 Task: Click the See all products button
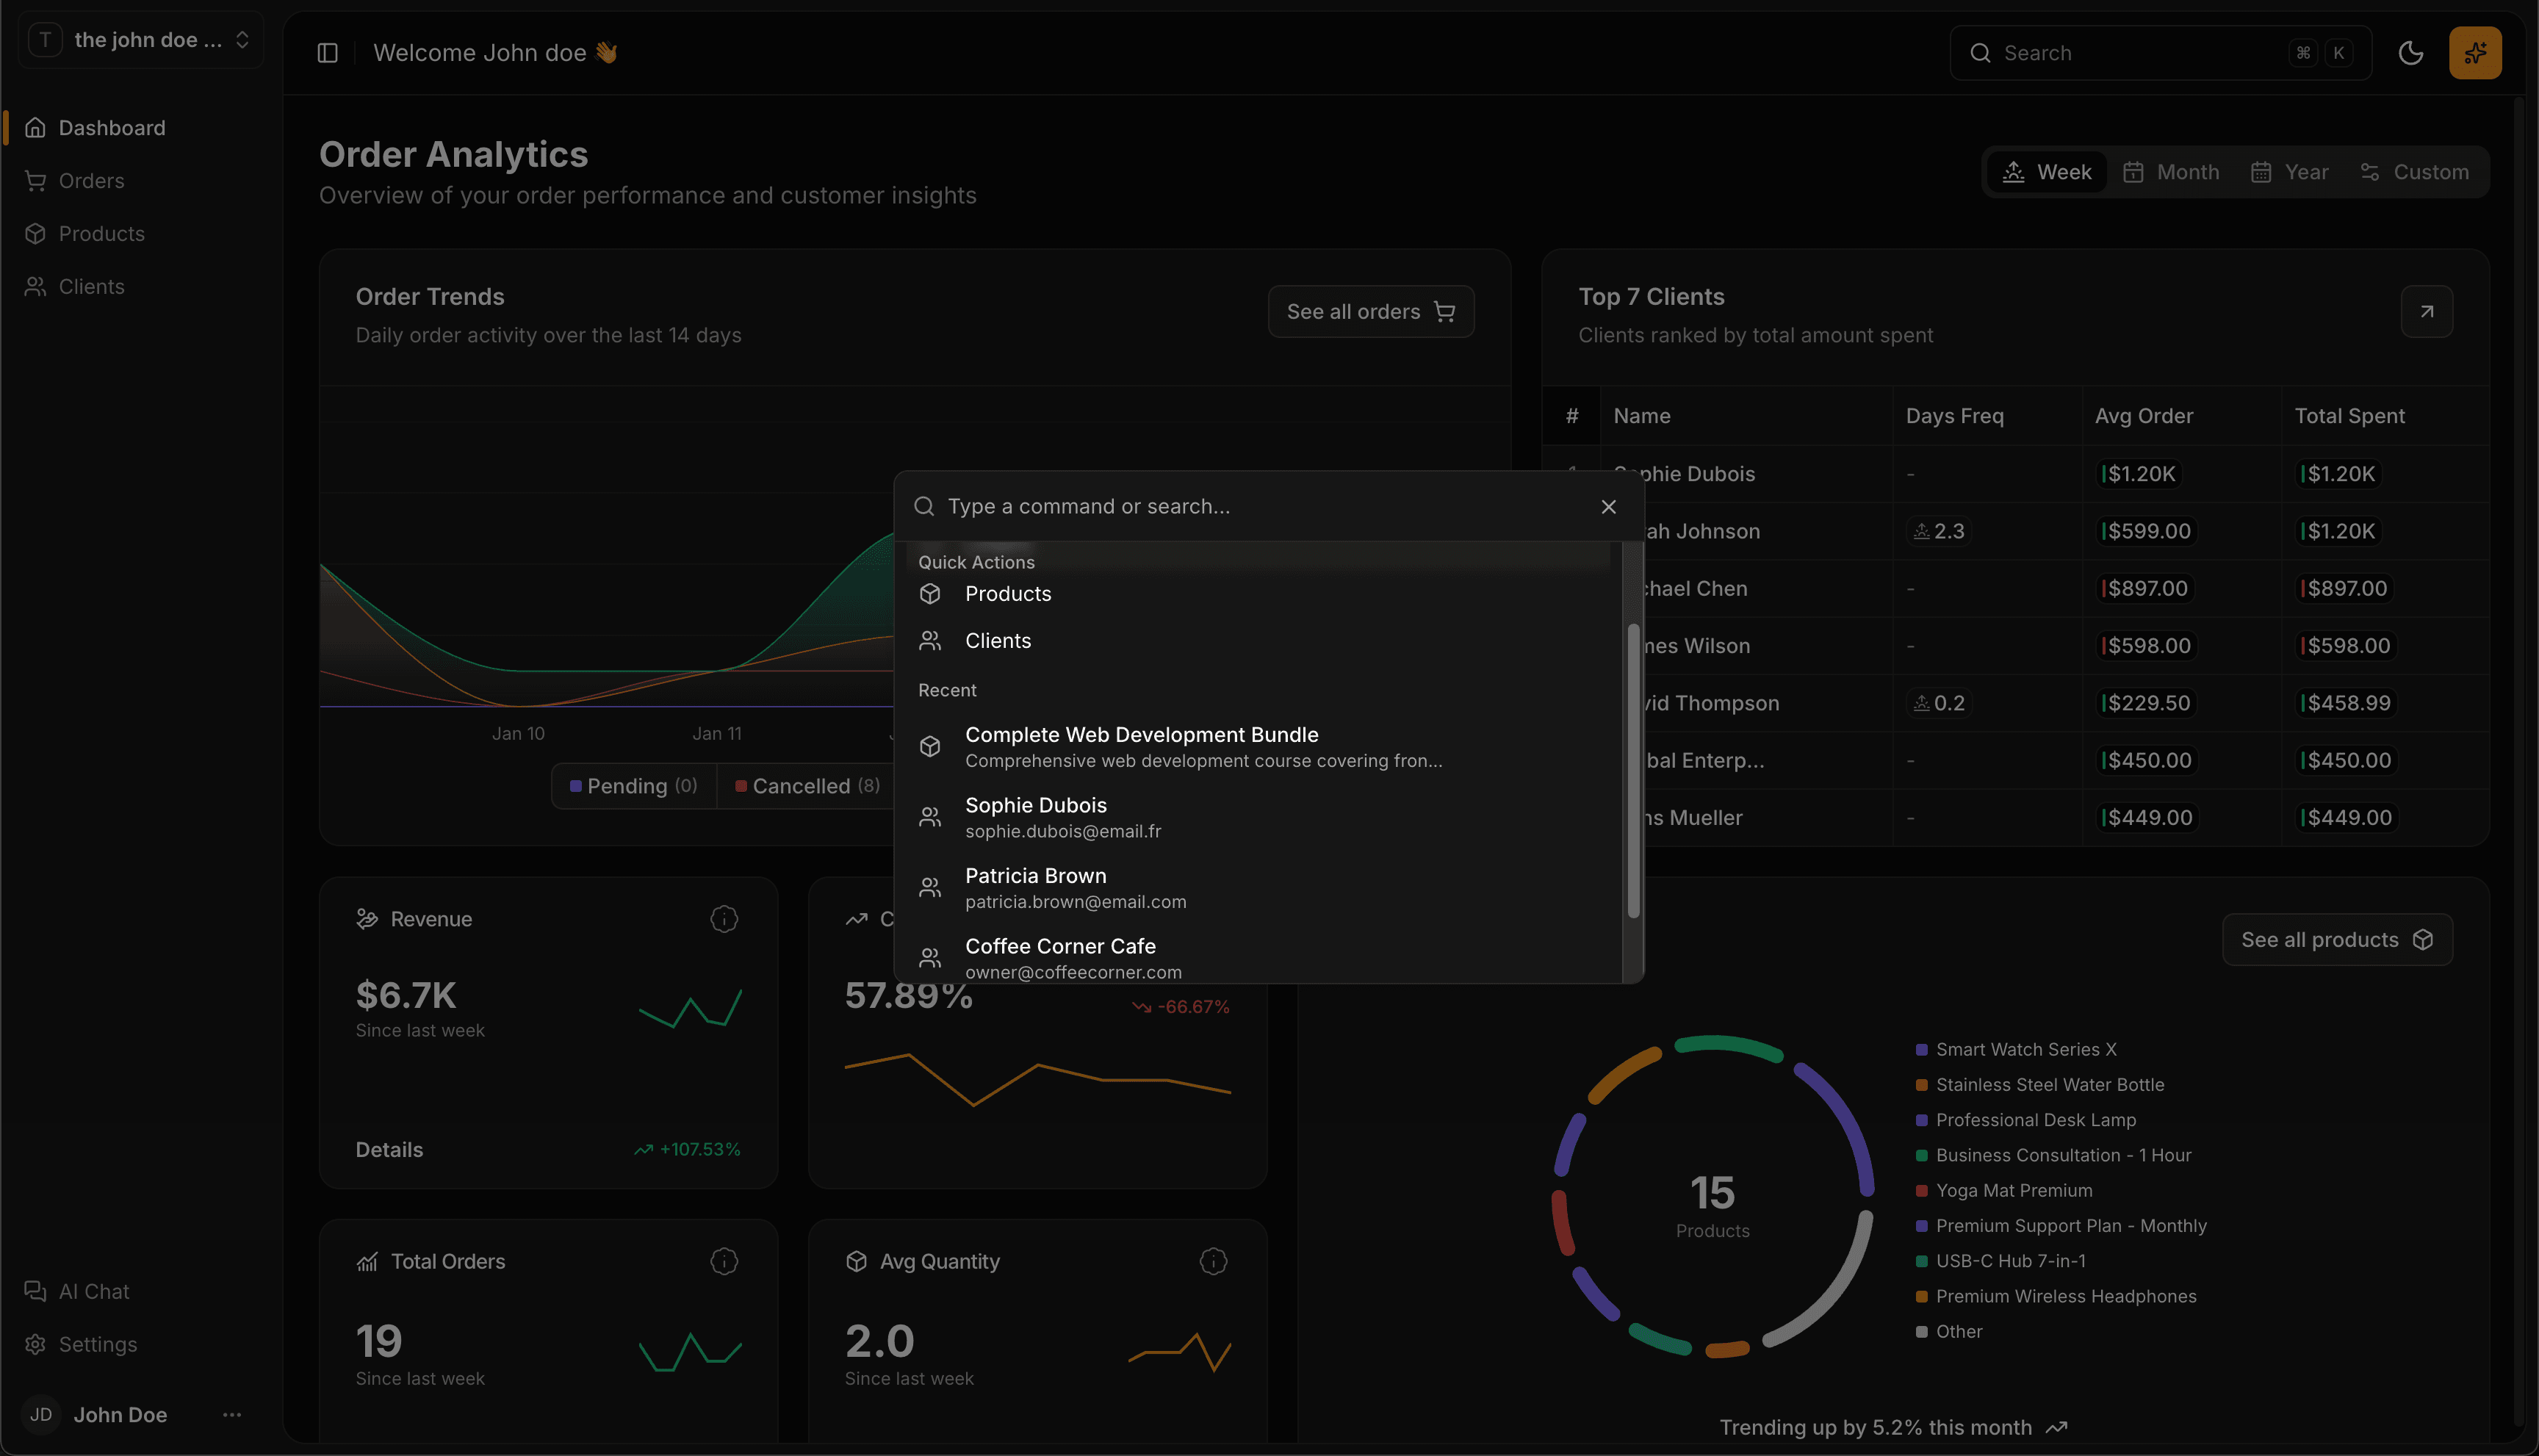pyautogui.click(x=2336, y=939)
